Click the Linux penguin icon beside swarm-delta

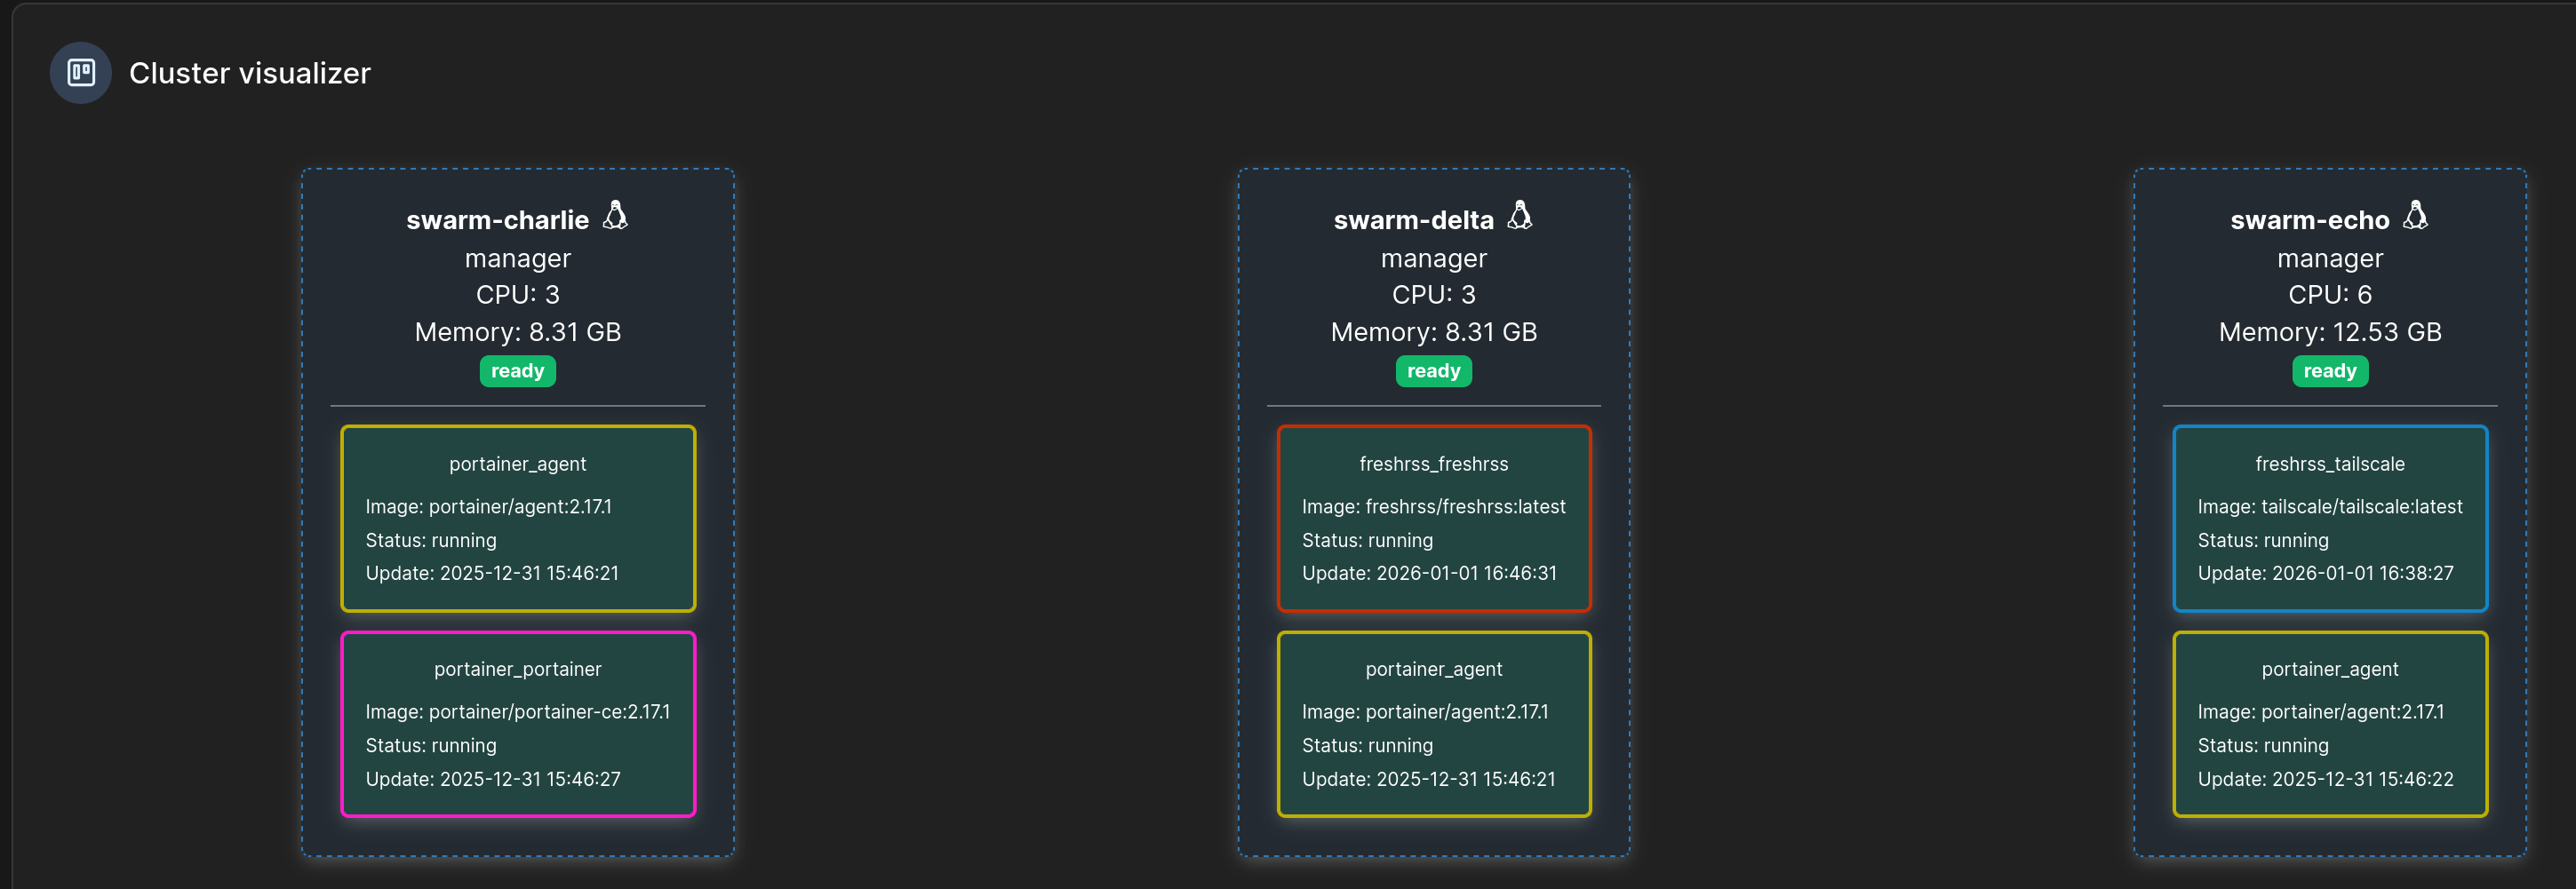(1519, 216)
